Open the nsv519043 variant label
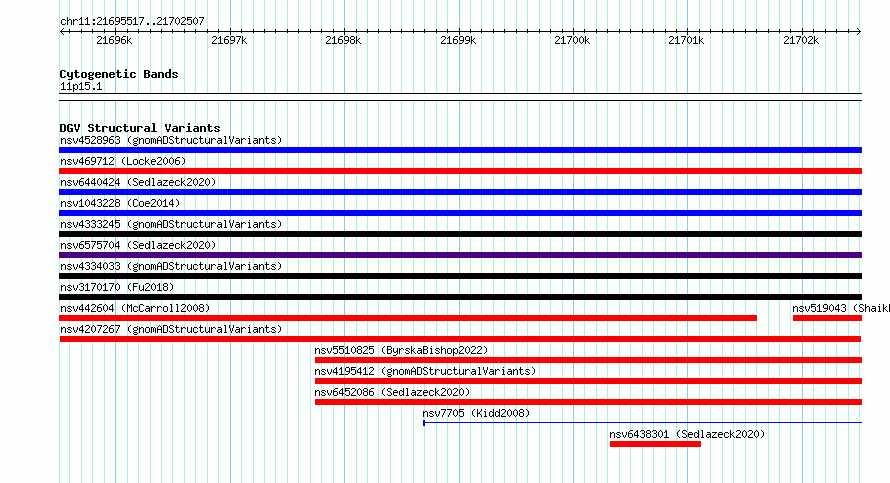Viewport: 890px width, 483px height. [x=841, y=308]
